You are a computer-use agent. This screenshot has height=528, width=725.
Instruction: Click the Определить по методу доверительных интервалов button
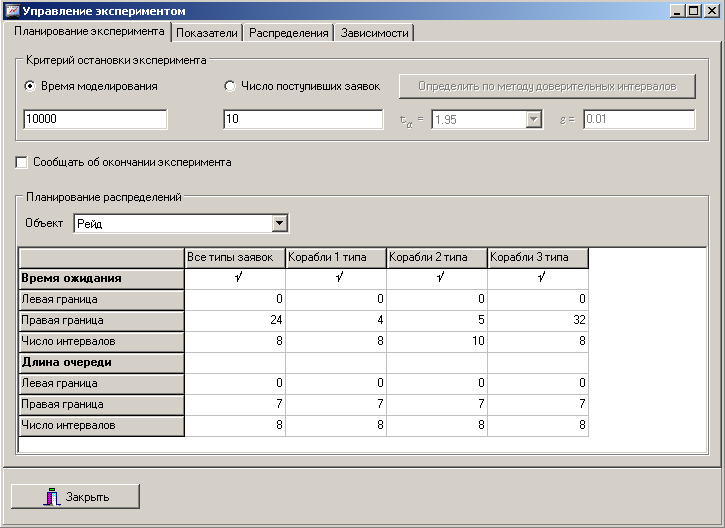(x=547, y=86)
